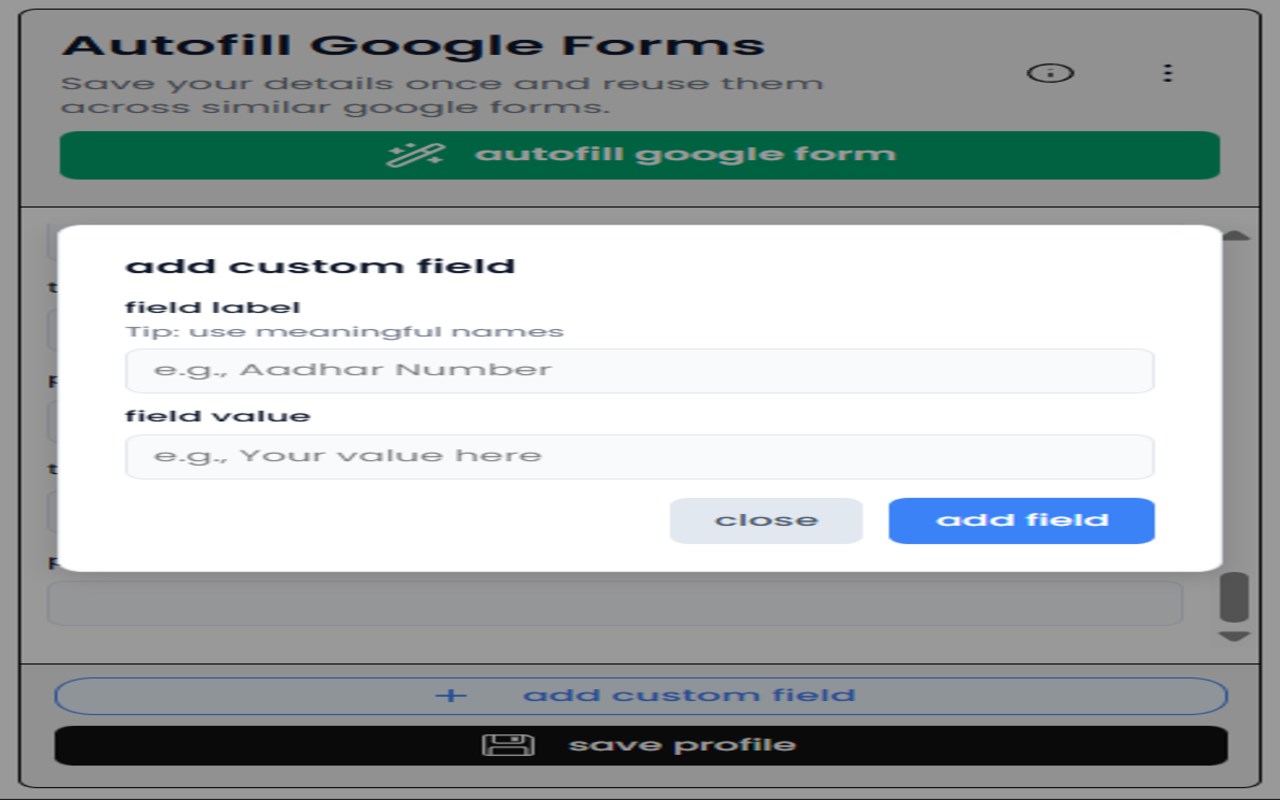The width and height of the screenshot is (1280, 800).
Task: Click the plus icon beside add custom field
Action: pyautogui.click(x=451, y=696)
